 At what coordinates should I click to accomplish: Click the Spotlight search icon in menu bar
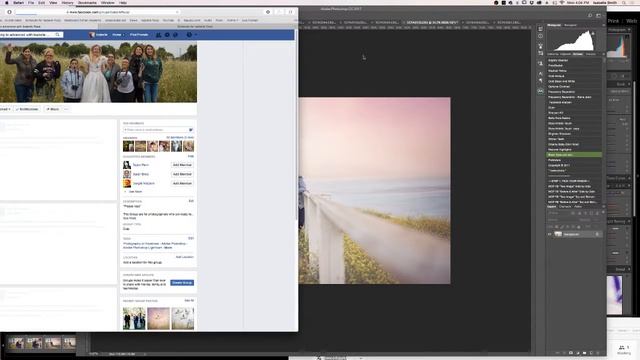624,2
